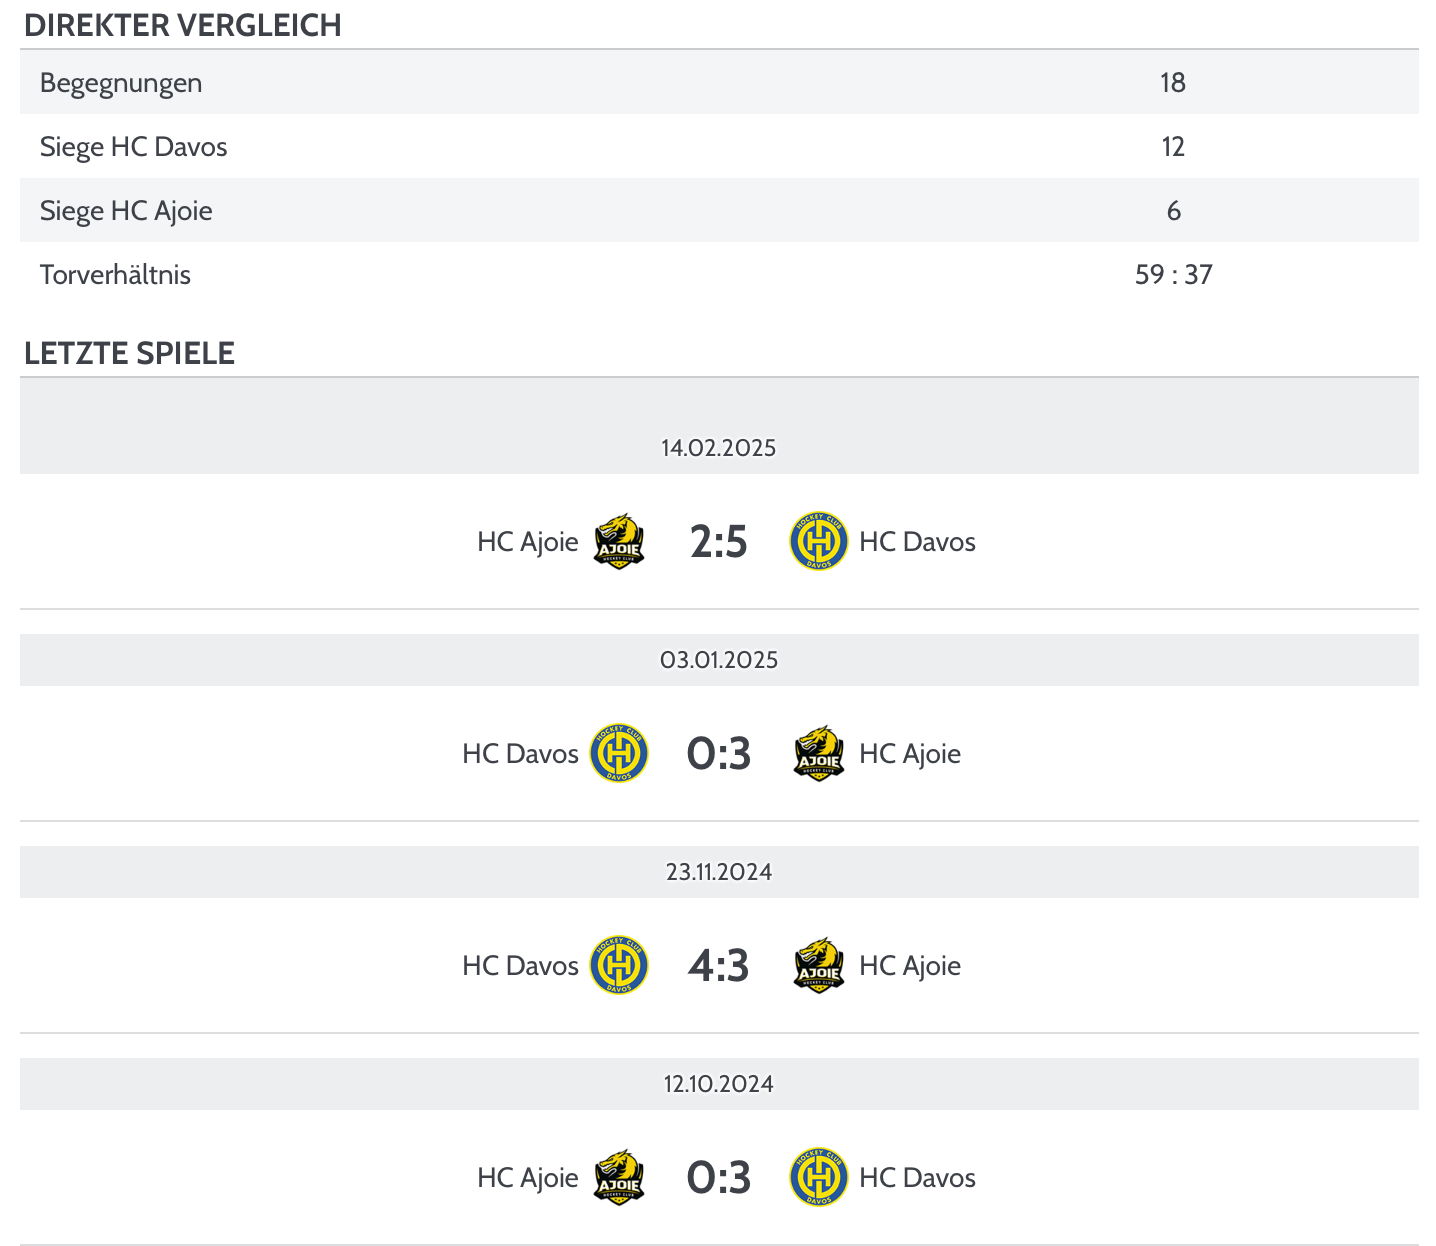Click HC Davos logo in 03.01.2025 match
1436x1246 pixels.
[x=619, y=754]
